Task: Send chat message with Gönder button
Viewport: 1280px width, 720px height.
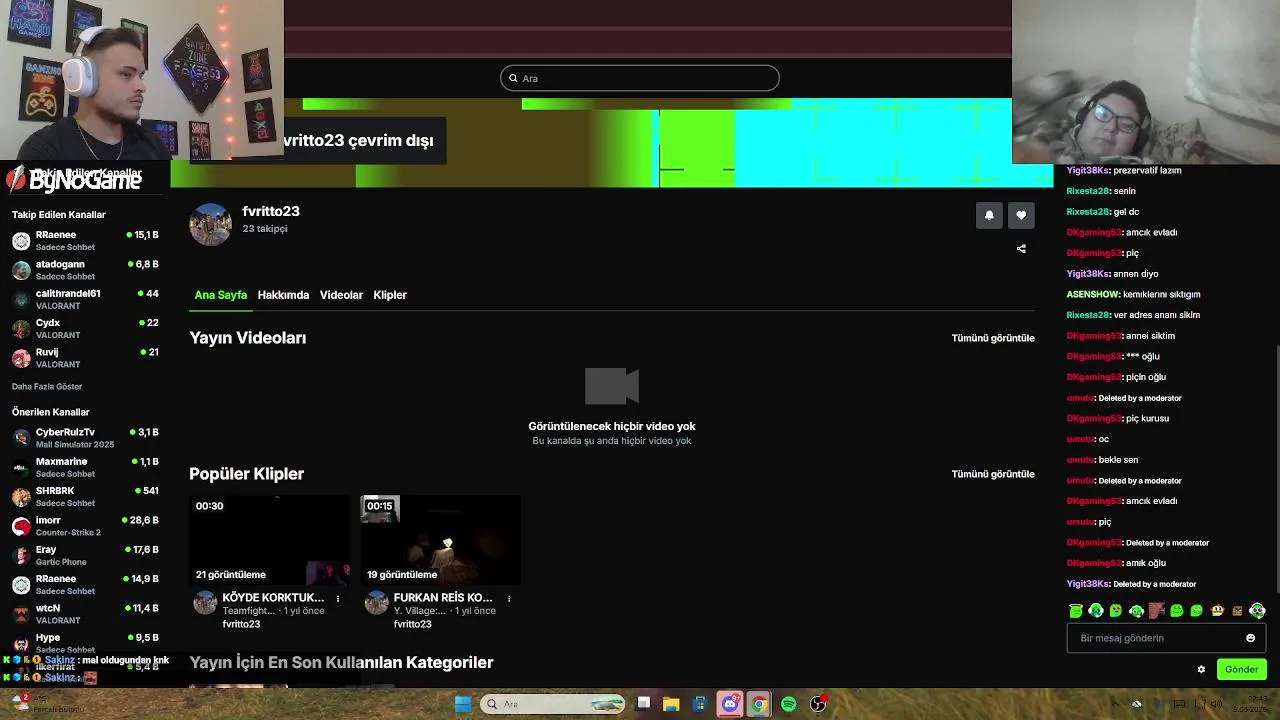Action: tap(1241, 670)
